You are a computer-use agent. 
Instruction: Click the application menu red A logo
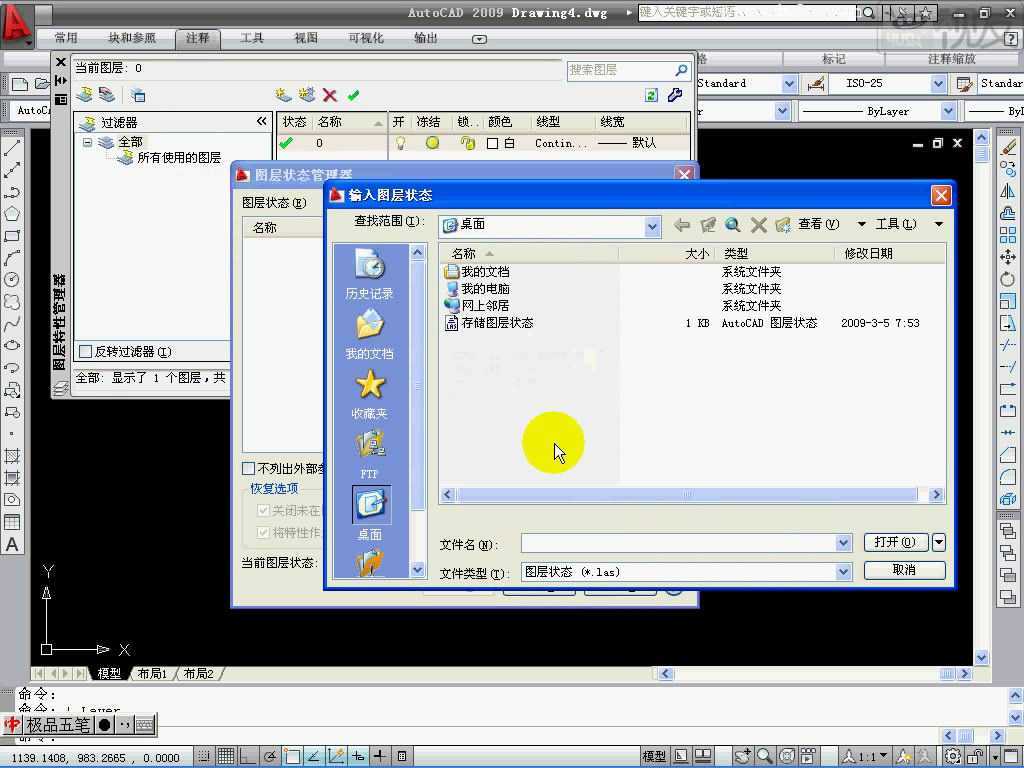coord(16,24)
